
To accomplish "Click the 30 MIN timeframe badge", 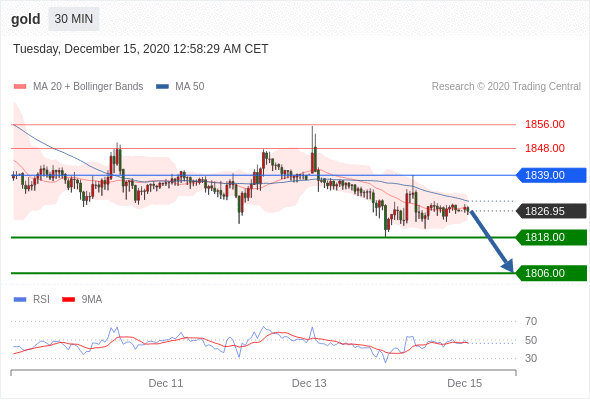I will pos(74,18).
